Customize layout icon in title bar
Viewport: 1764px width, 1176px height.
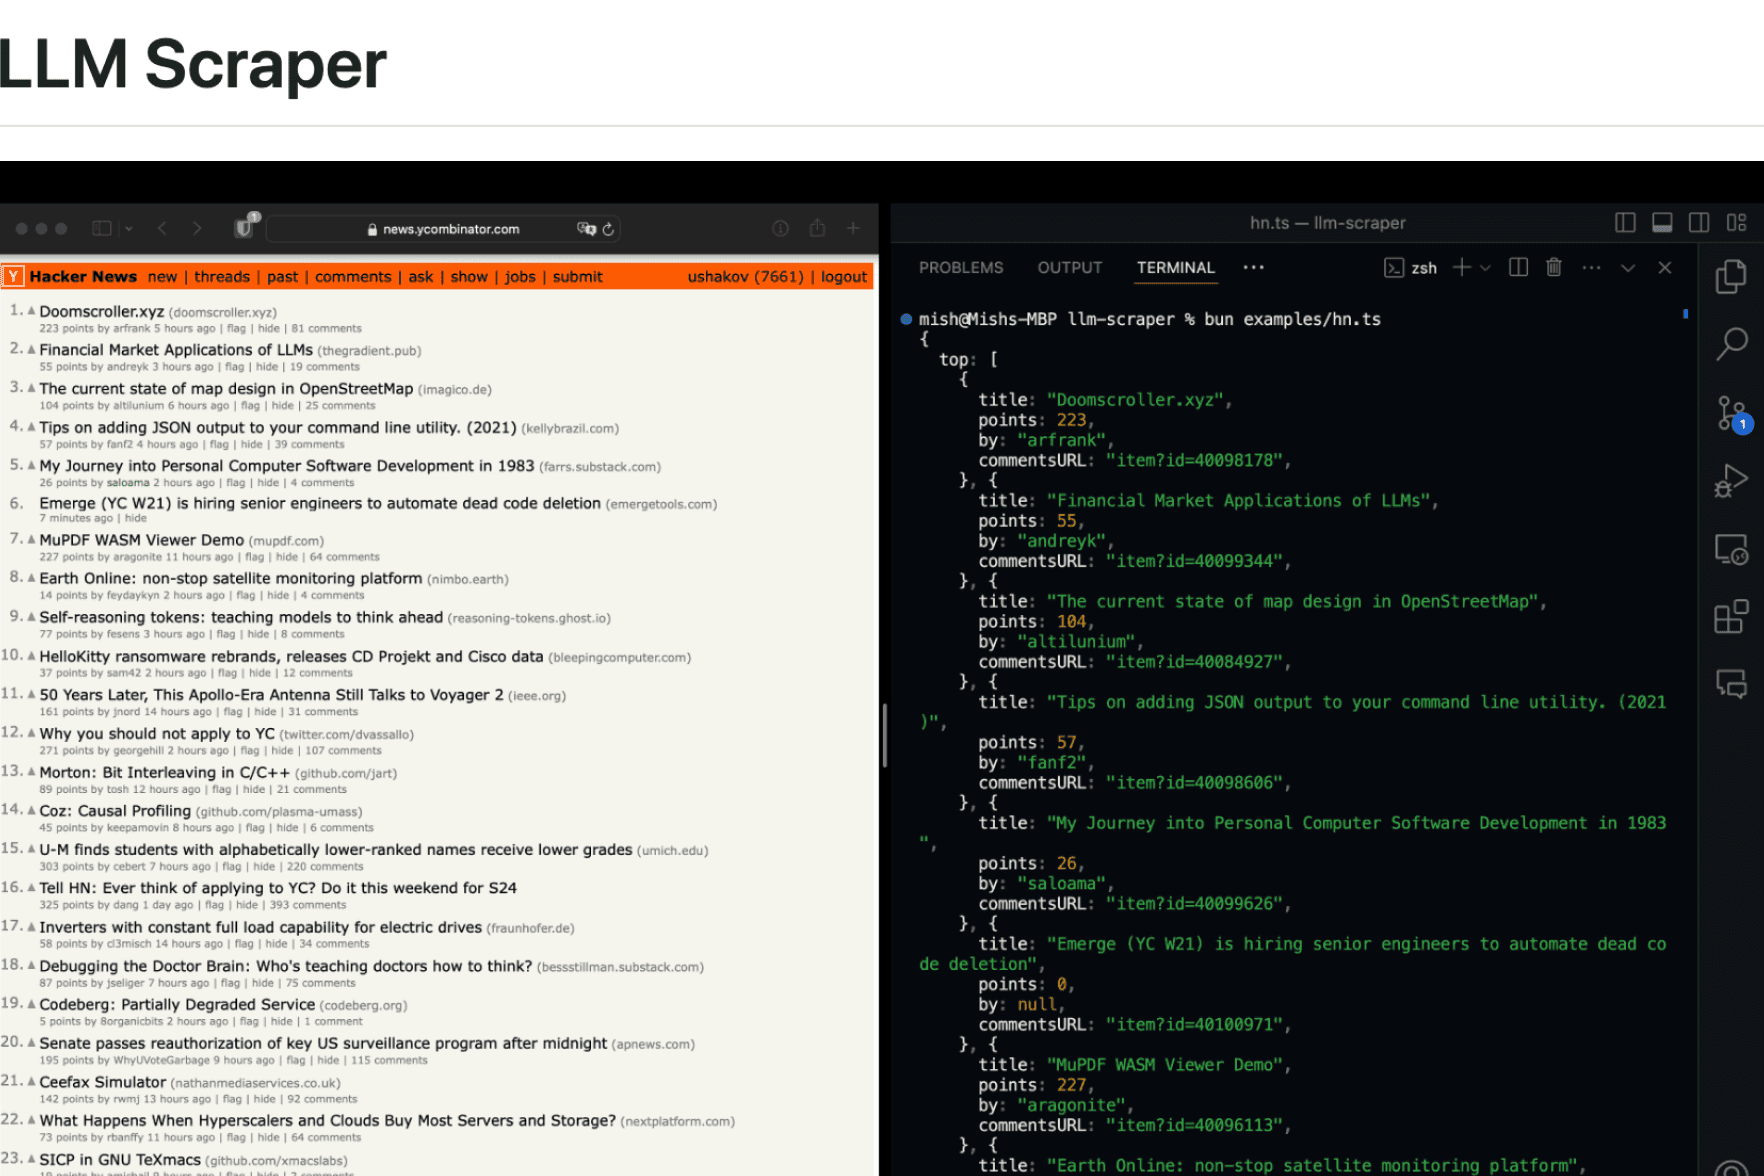pyautogui.click(x=1736, y=222)
